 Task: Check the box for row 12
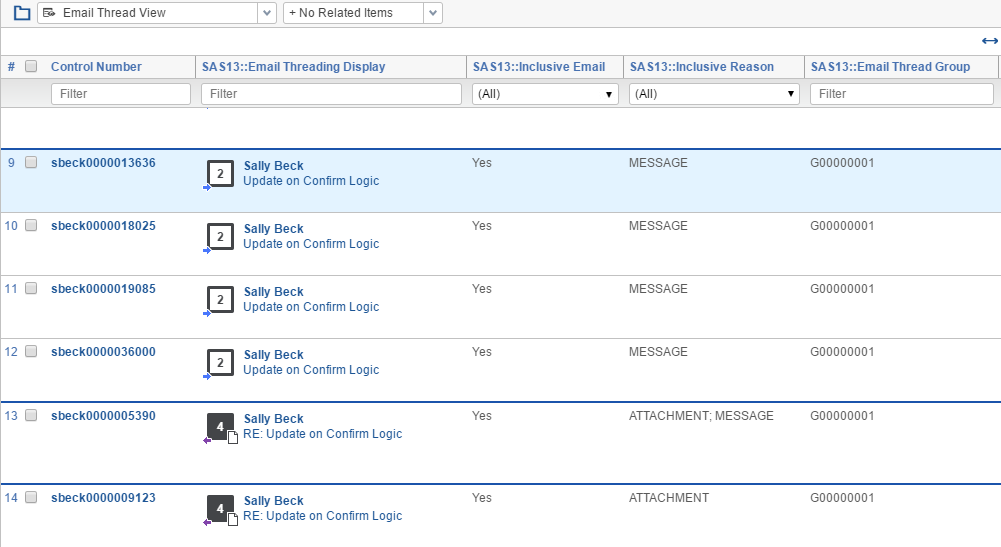pos(31,351)
